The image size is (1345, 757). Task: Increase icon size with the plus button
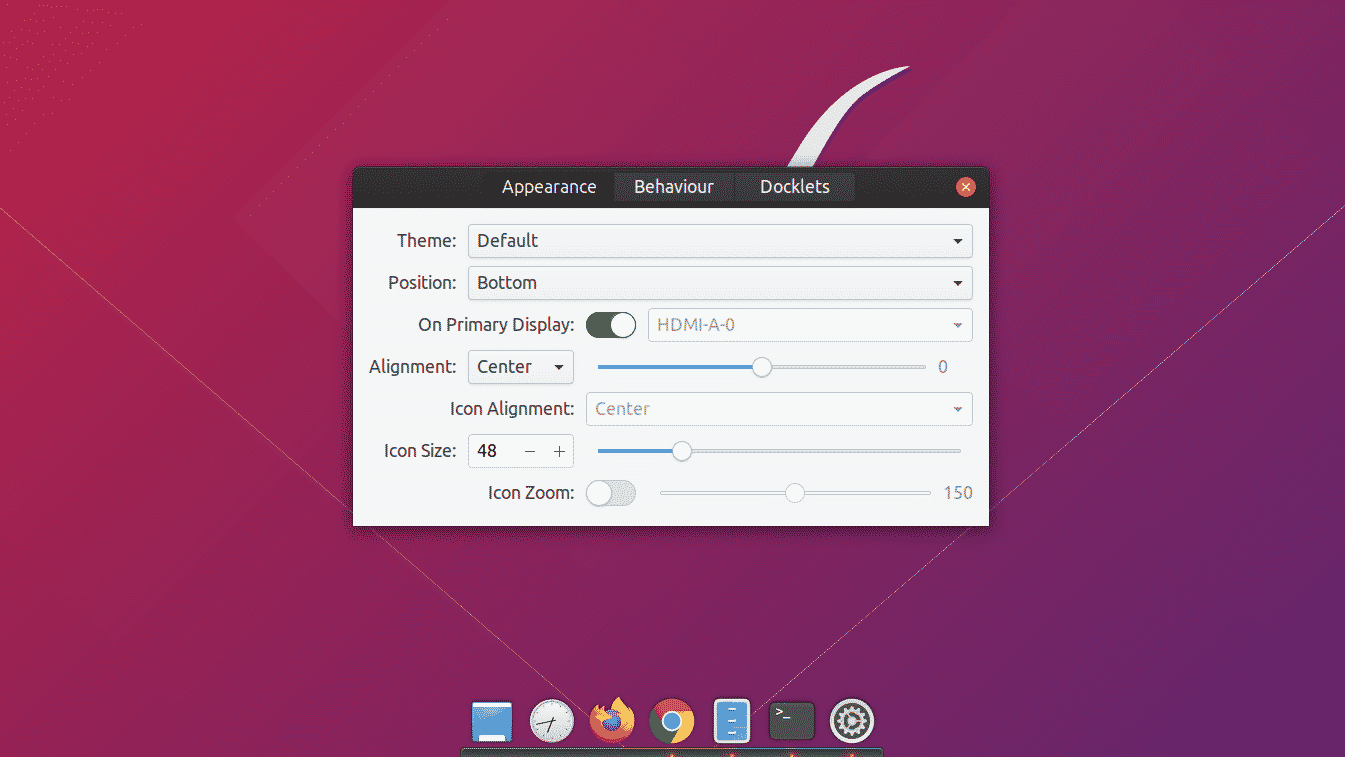(559, 451)
